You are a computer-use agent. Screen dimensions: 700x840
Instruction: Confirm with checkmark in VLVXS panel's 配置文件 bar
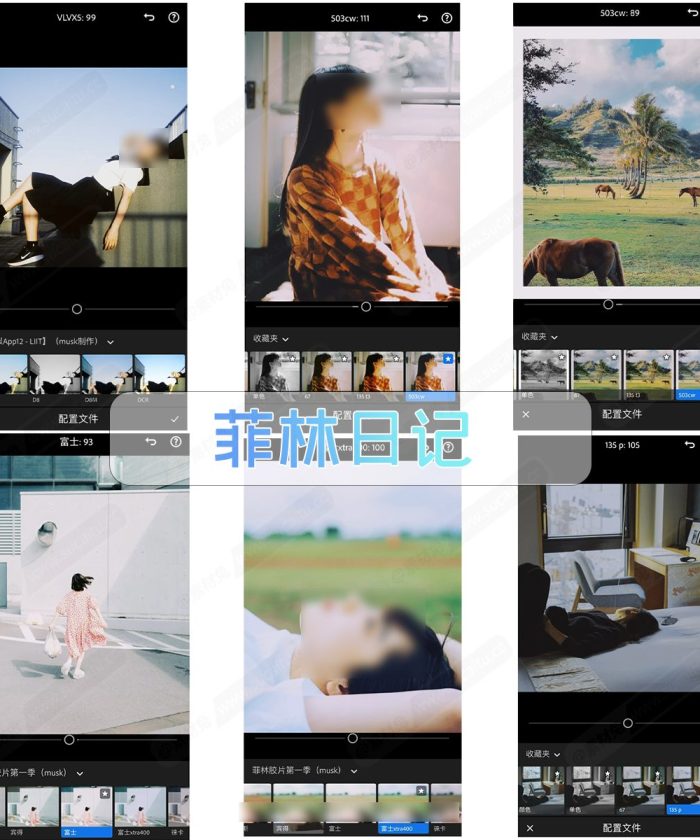pyautogui.click(x=175, y=419)
